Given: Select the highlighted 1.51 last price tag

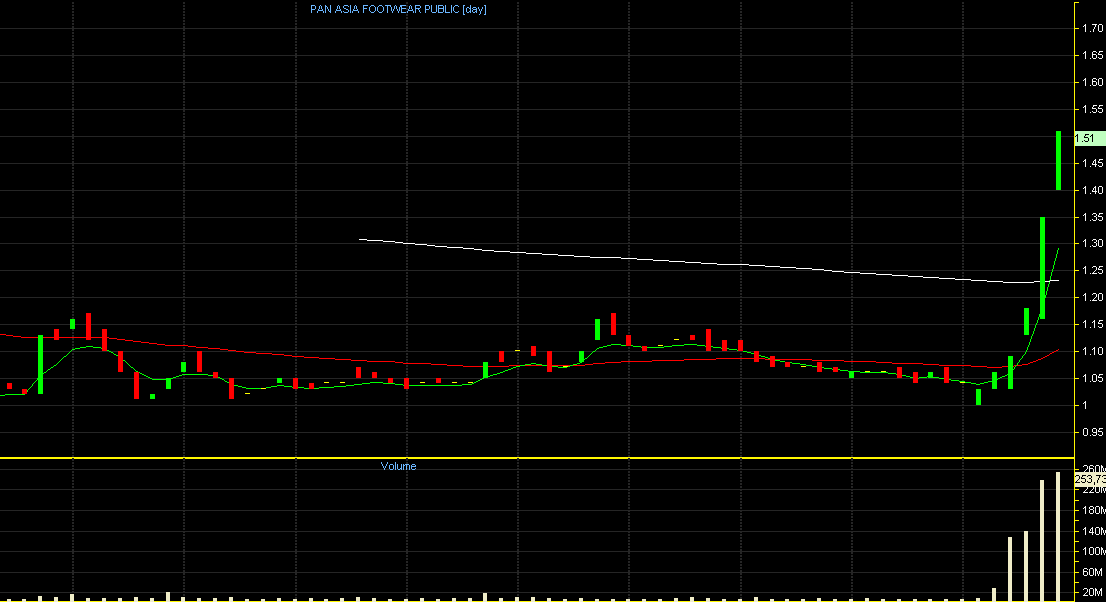Looking at the screenshot, I should point(1090,138).
